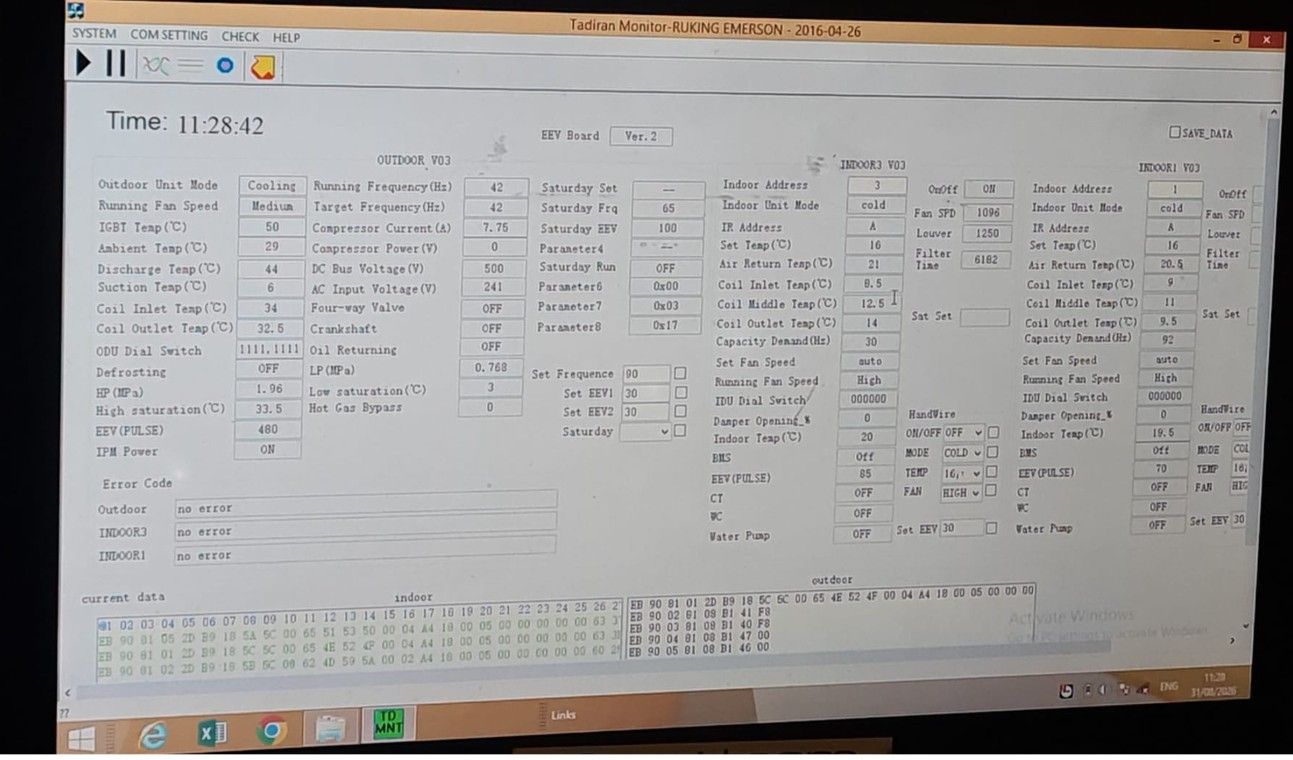Screen dimensions: 1293x760
Task: Tick the Set EEV2 checkbox
Action: (x=680, y=411)
